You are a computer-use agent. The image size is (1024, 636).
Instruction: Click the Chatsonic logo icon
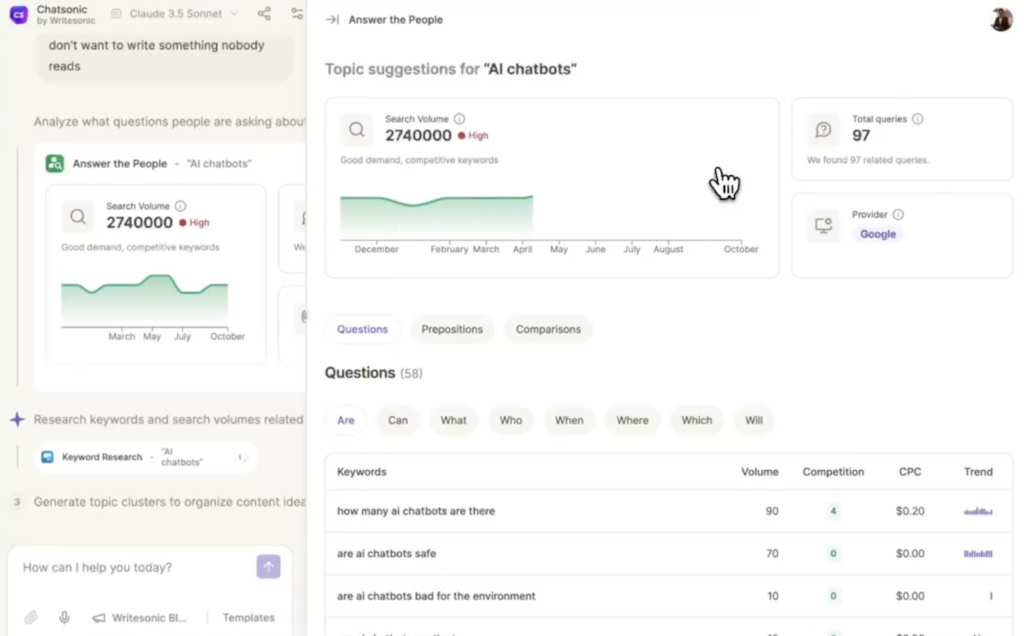point(19,14)
